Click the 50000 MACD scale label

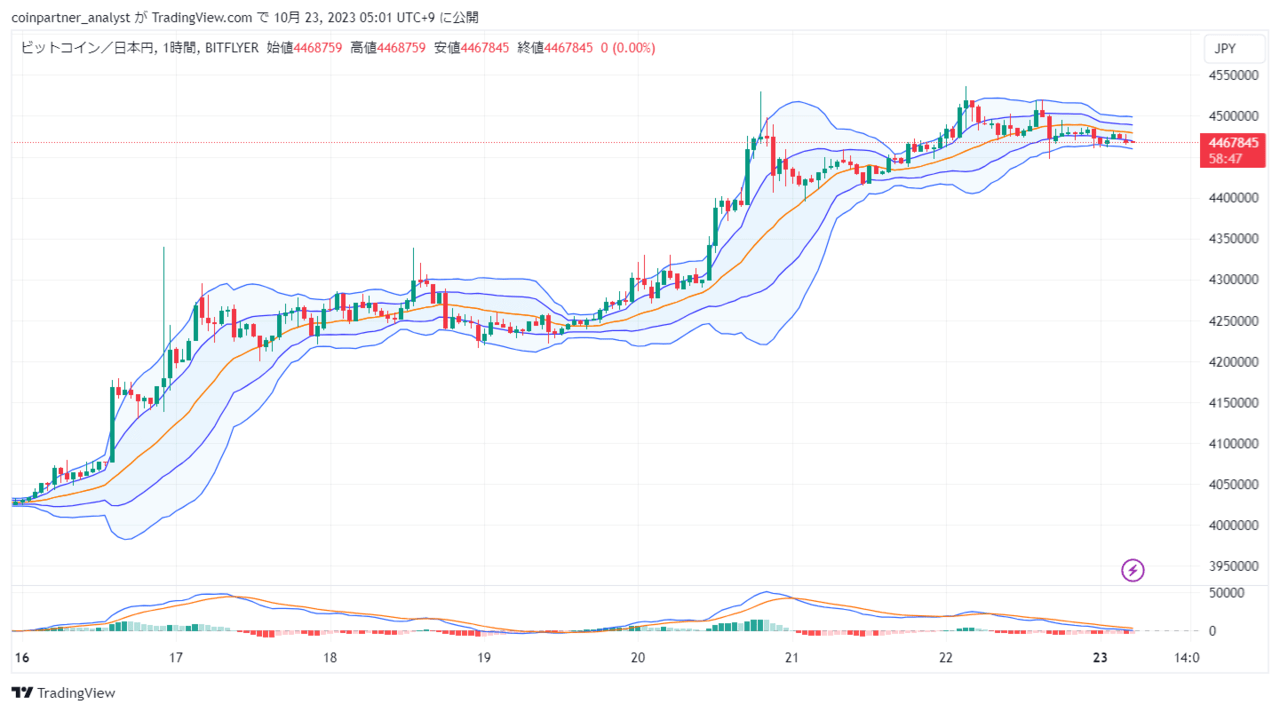click(x=1226, y=593)
